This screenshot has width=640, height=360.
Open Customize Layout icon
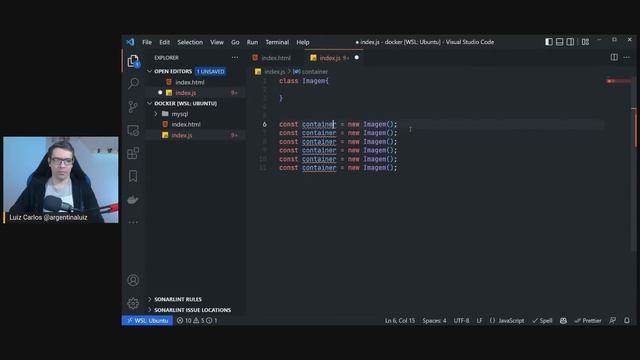(585, 42)
